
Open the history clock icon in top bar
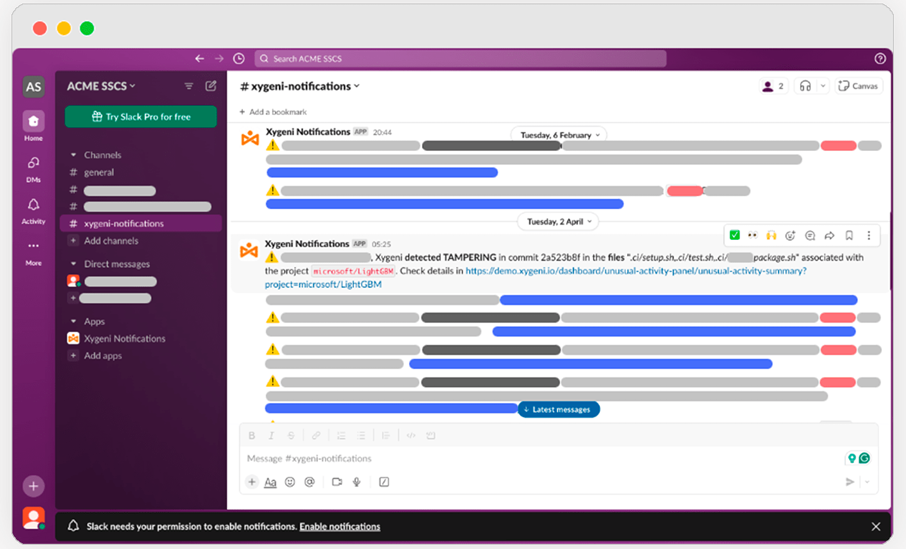click(x=239, y=59)
